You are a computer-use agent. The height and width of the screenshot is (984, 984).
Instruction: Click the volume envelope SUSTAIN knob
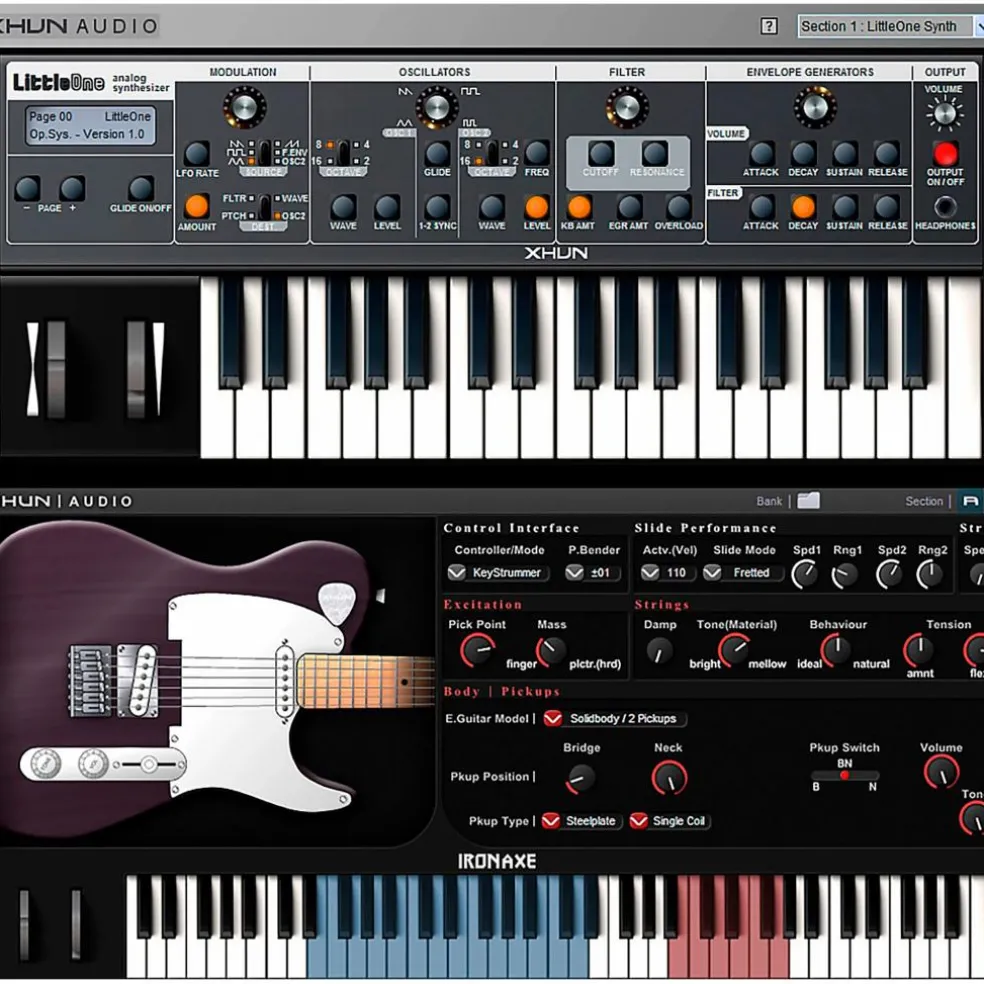point(845,153)
